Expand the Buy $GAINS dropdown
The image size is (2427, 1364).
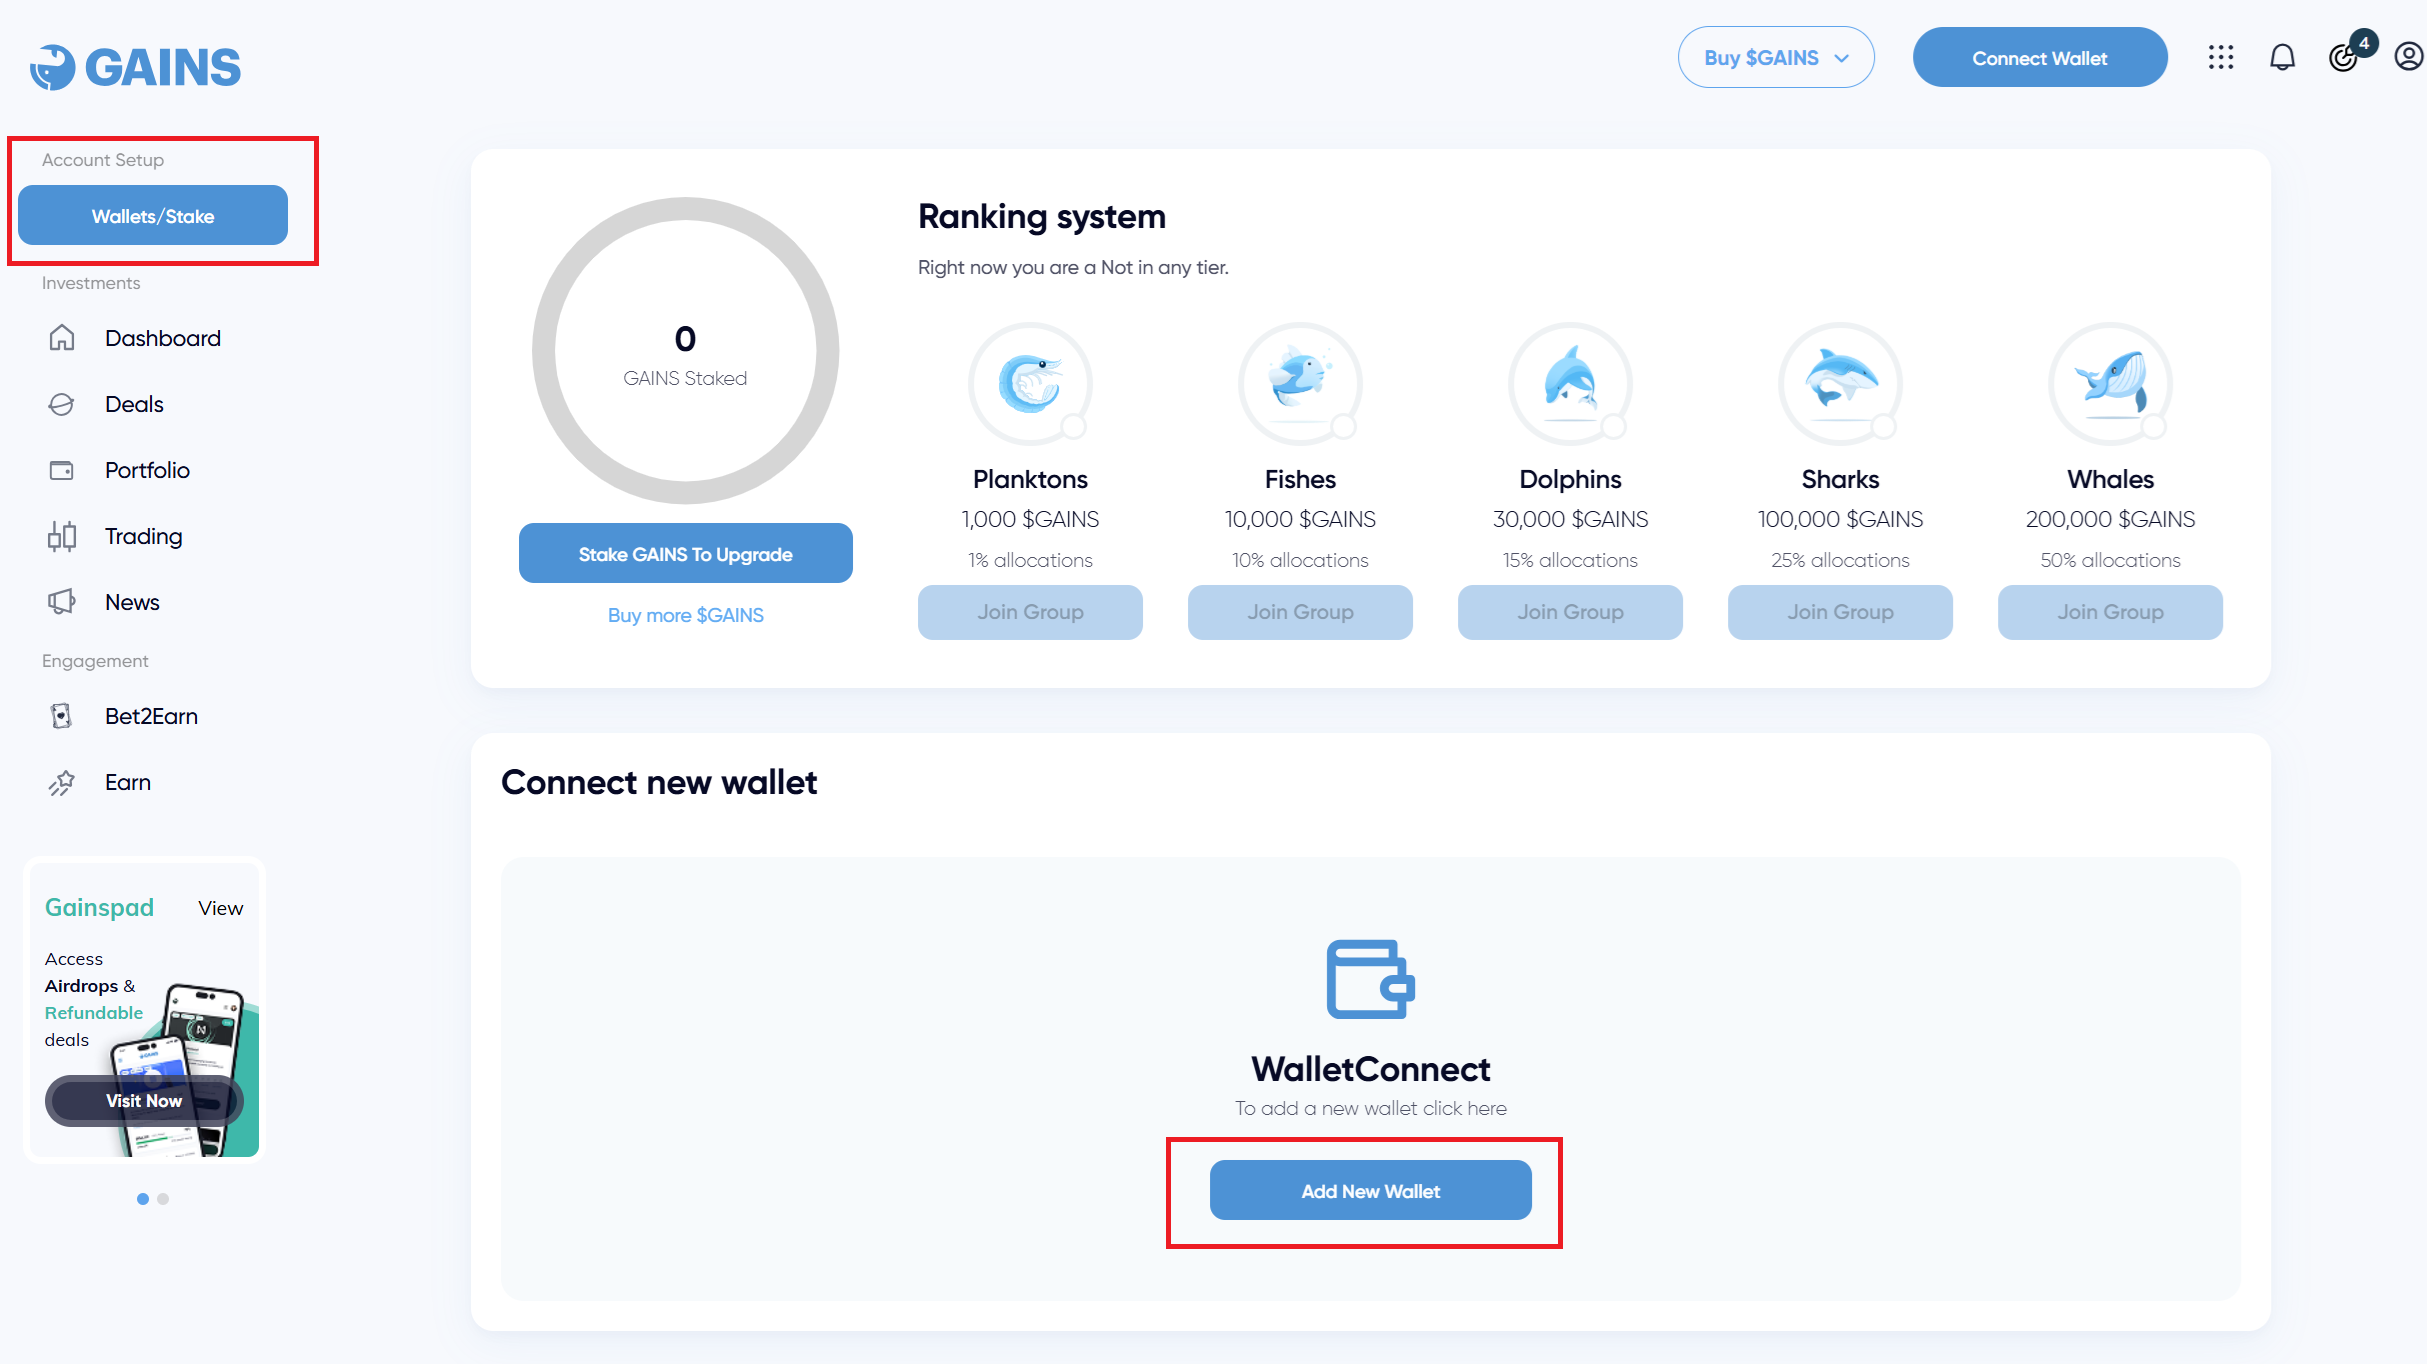pos(1776,57)
